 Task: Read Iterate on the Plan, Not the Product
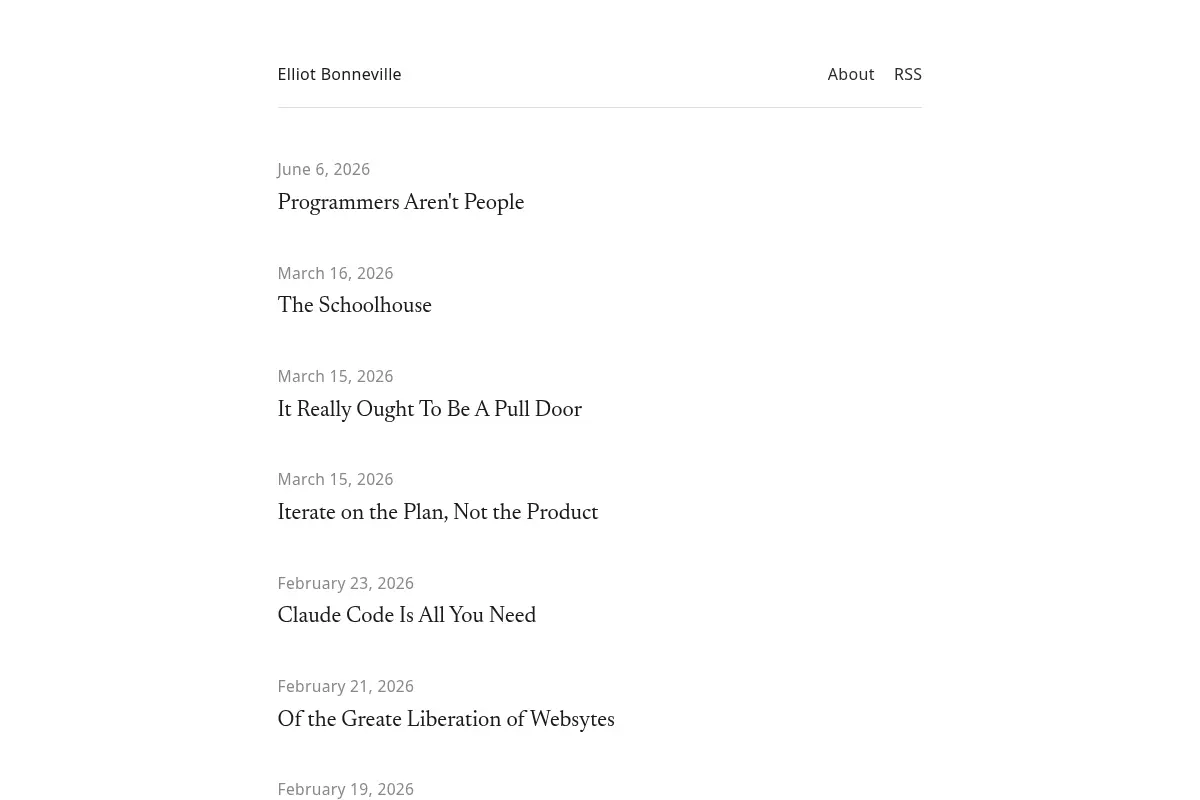point(437,513)
